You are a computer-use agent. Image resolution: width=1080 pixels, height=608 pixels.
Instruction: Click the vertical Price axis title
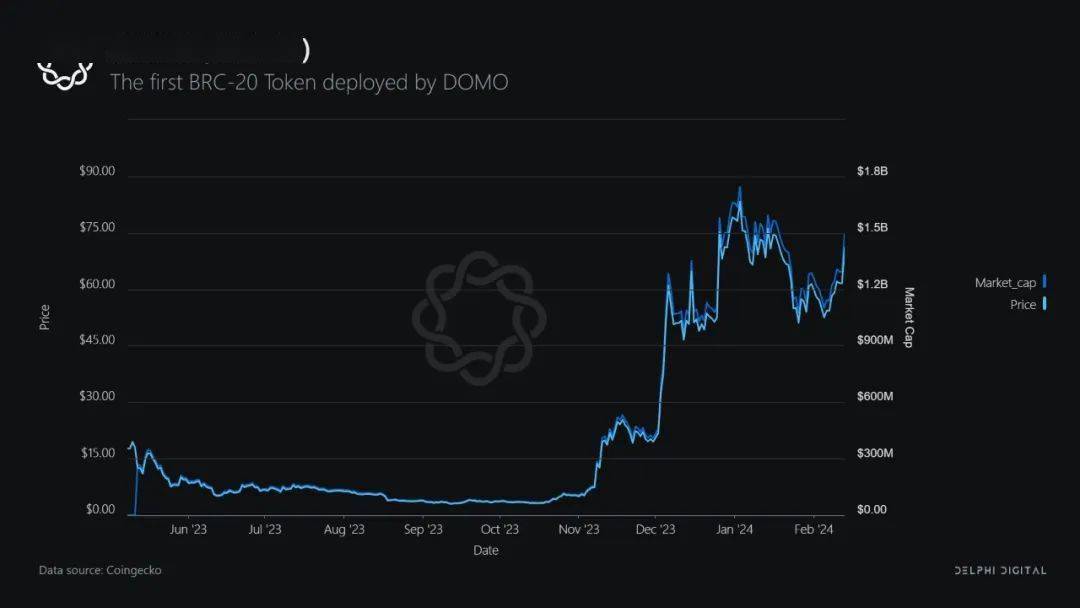pos(45,317)
